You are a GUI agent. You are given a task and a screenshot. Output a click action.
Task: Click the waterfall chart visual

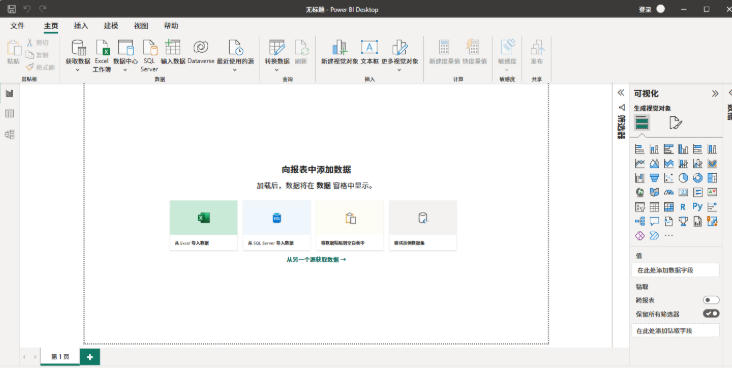coord(640,178)
